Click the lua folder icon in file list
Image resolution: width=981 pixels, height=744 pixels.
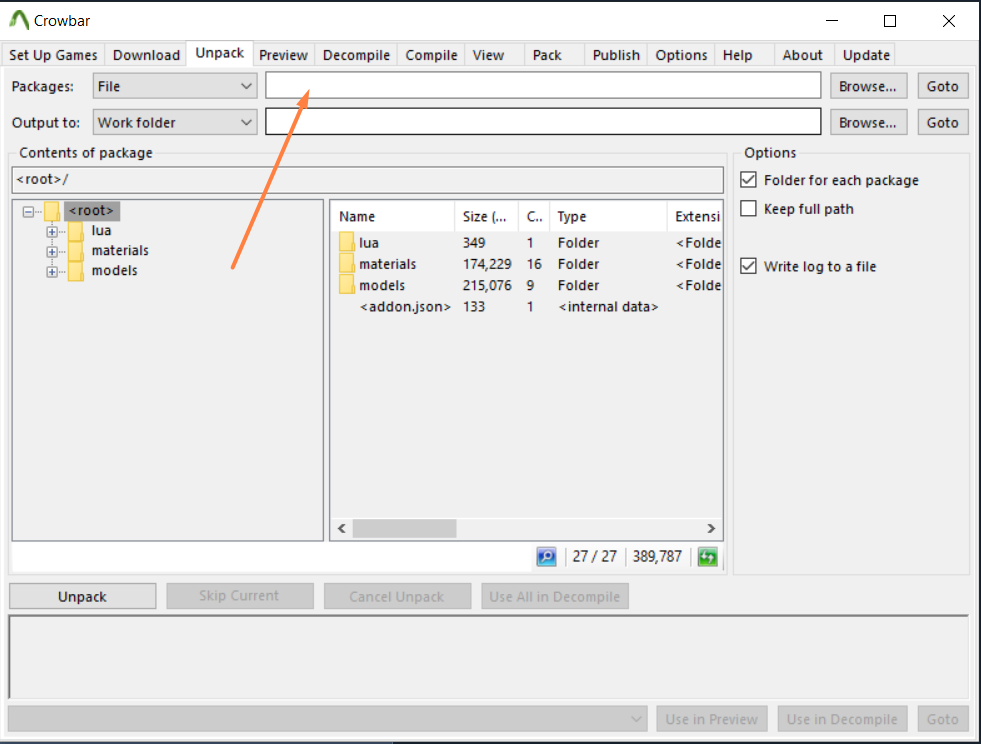click(x=347, y=242)
